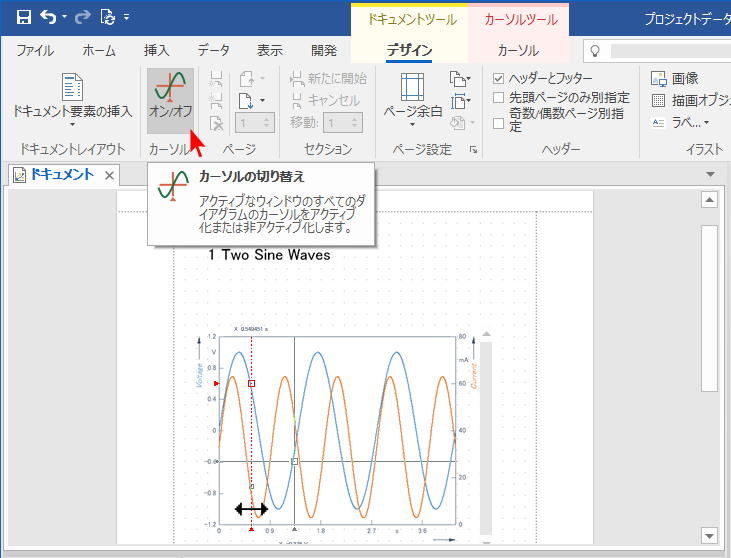Click the ドキュメント要素の挿入 document icon

(72, 87)
